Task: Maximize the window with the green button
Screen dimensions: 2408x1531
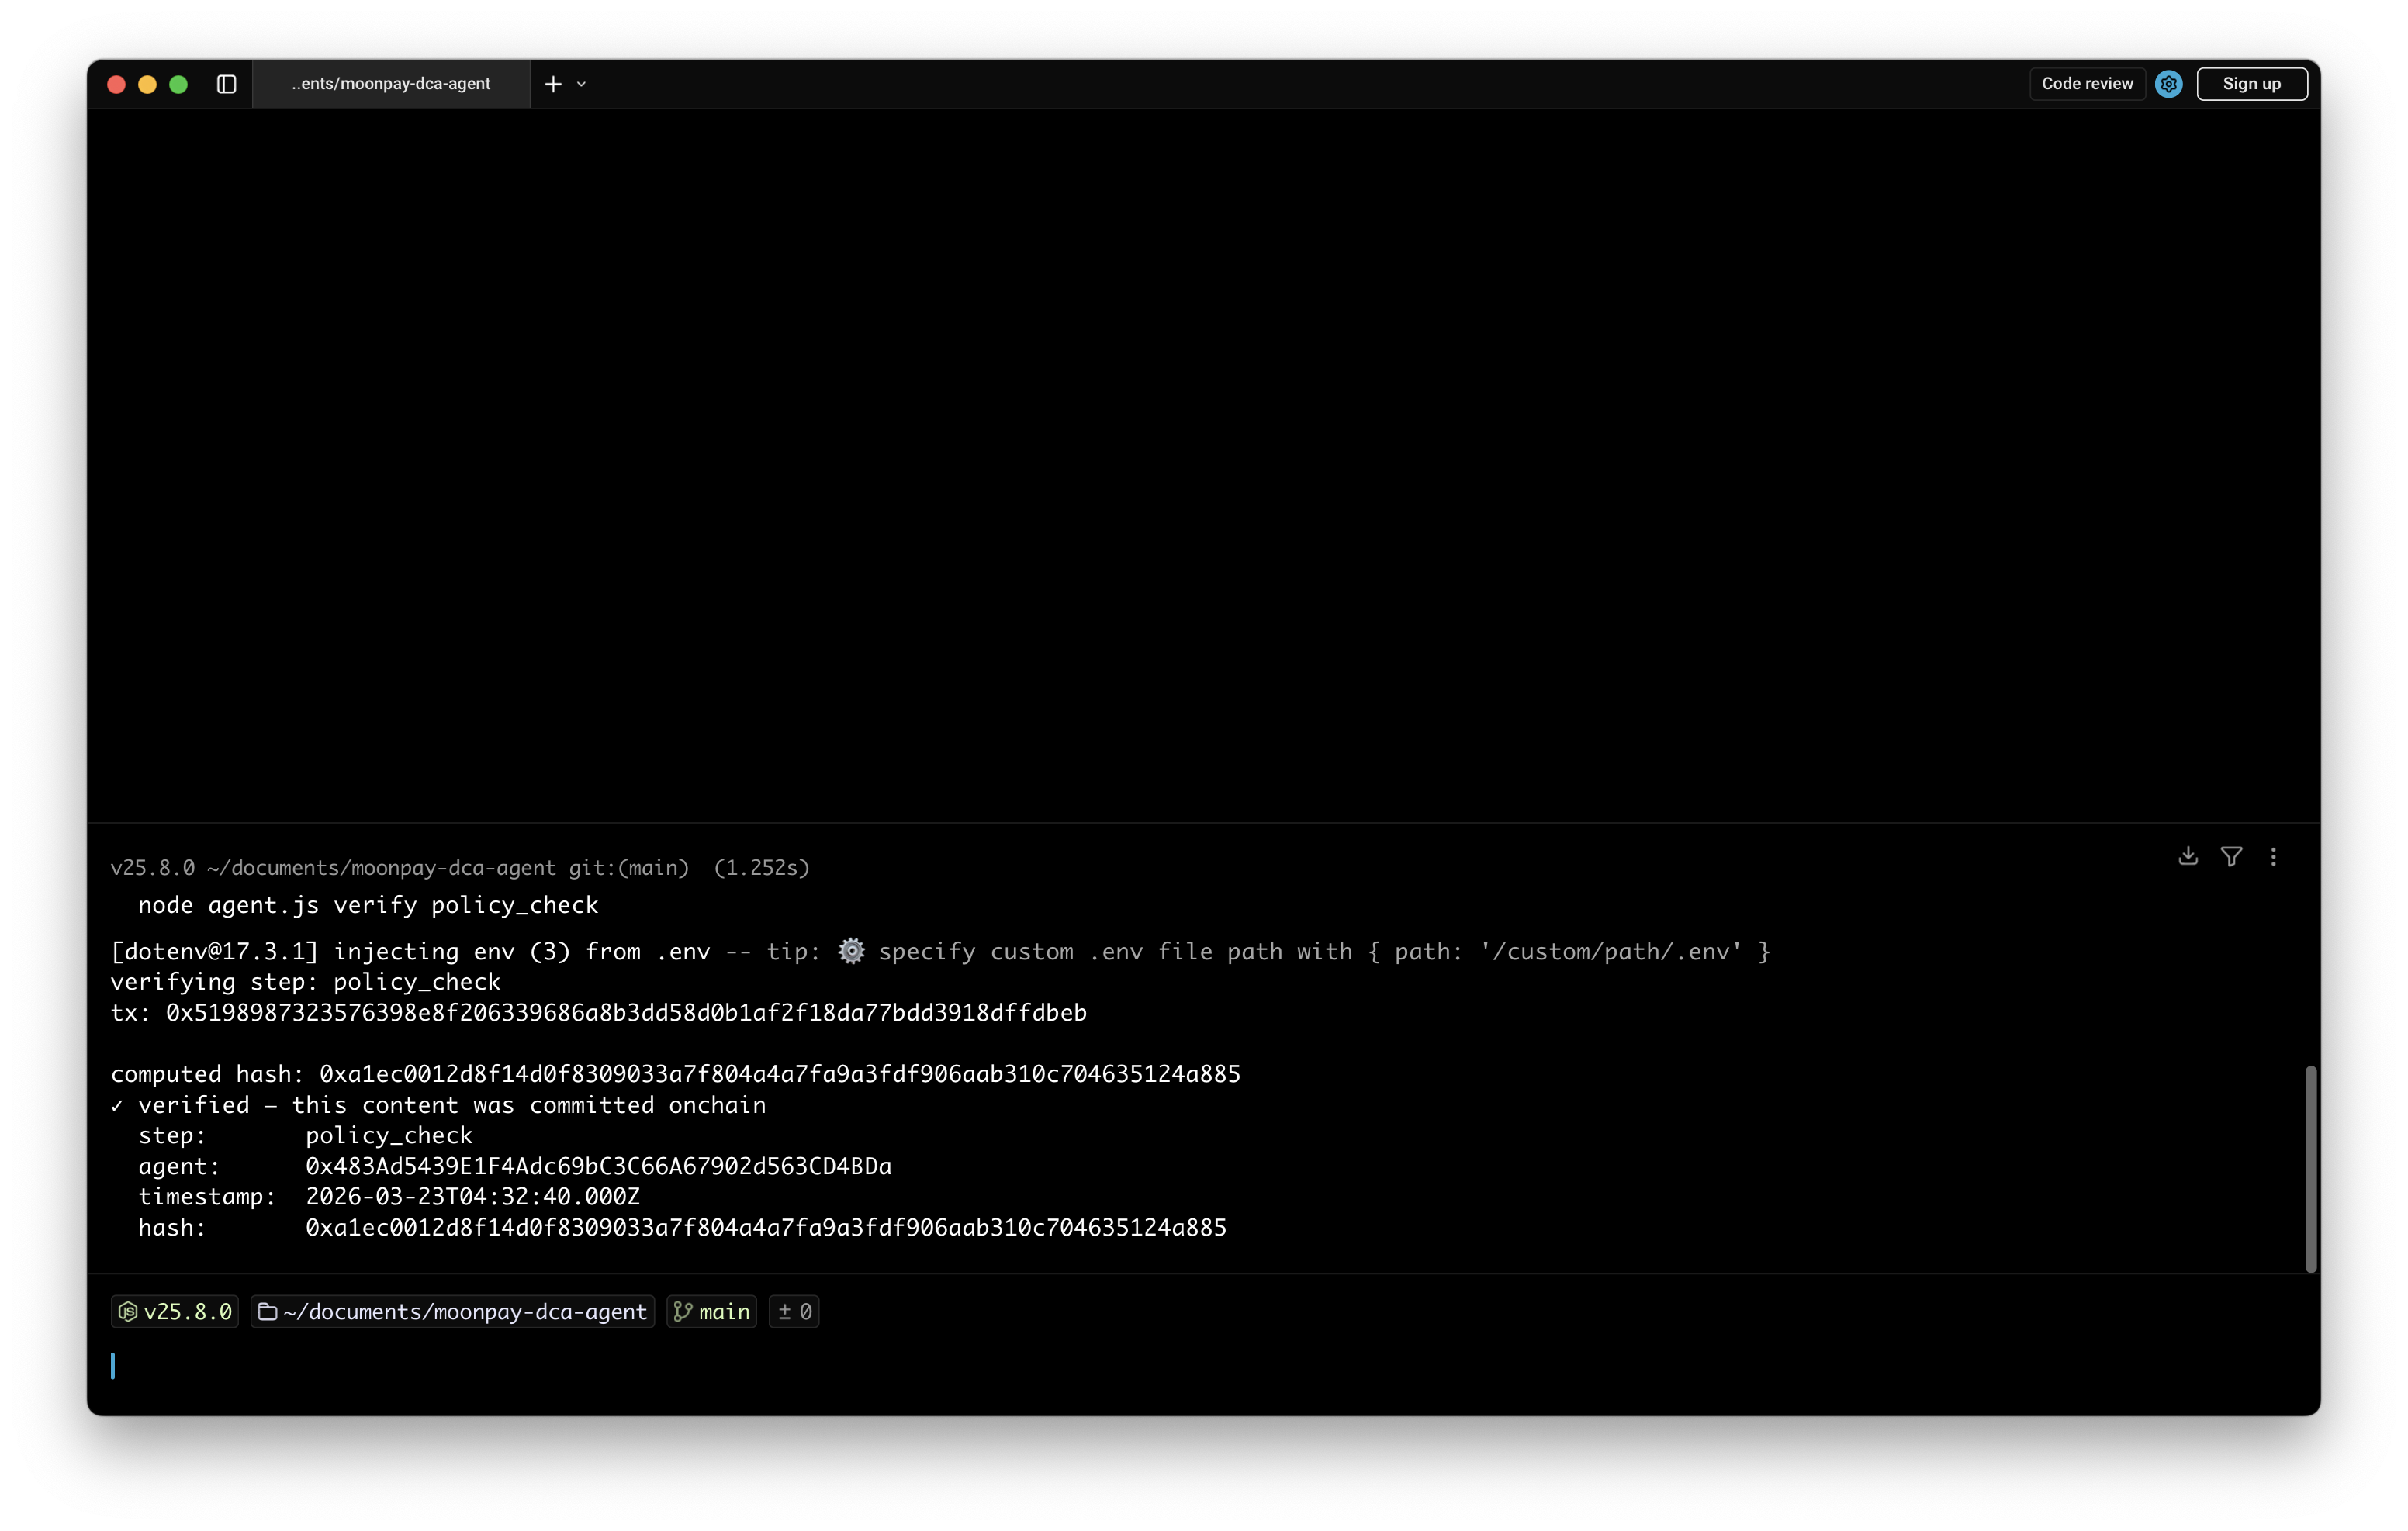Action: coord(178,84)
